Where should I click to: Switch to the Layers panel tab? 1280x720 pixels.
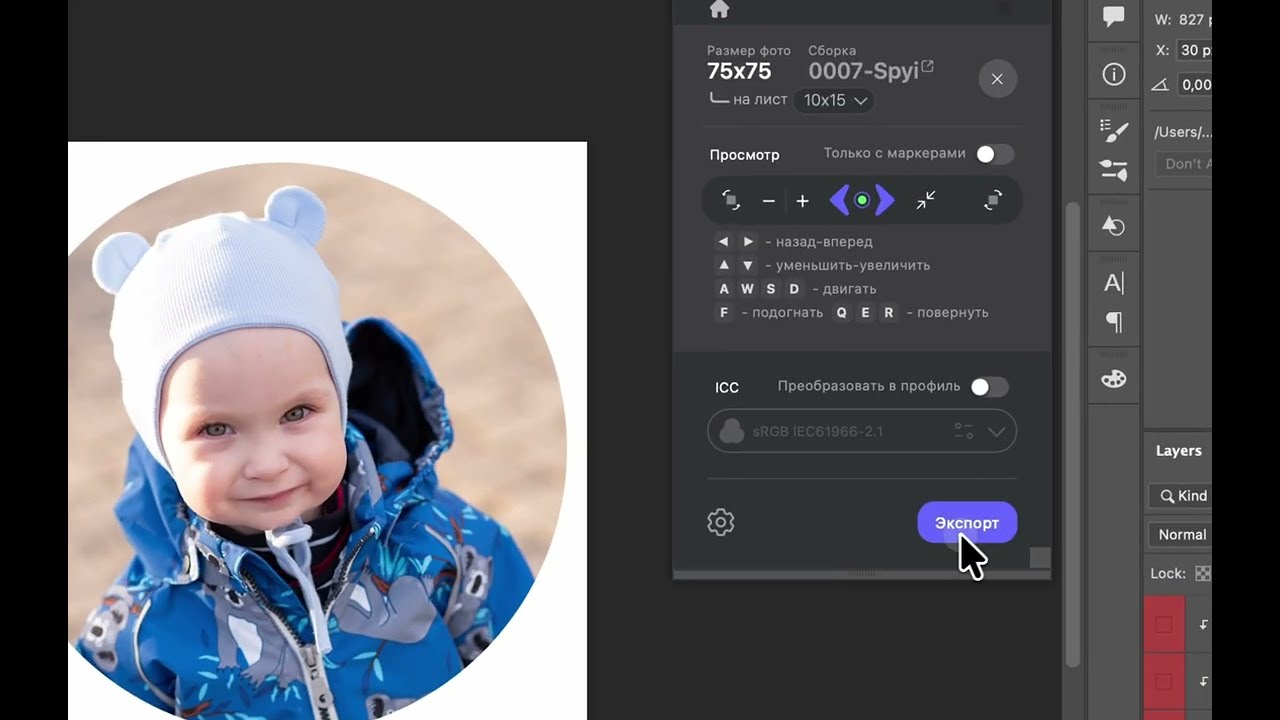click(1179, 451)
